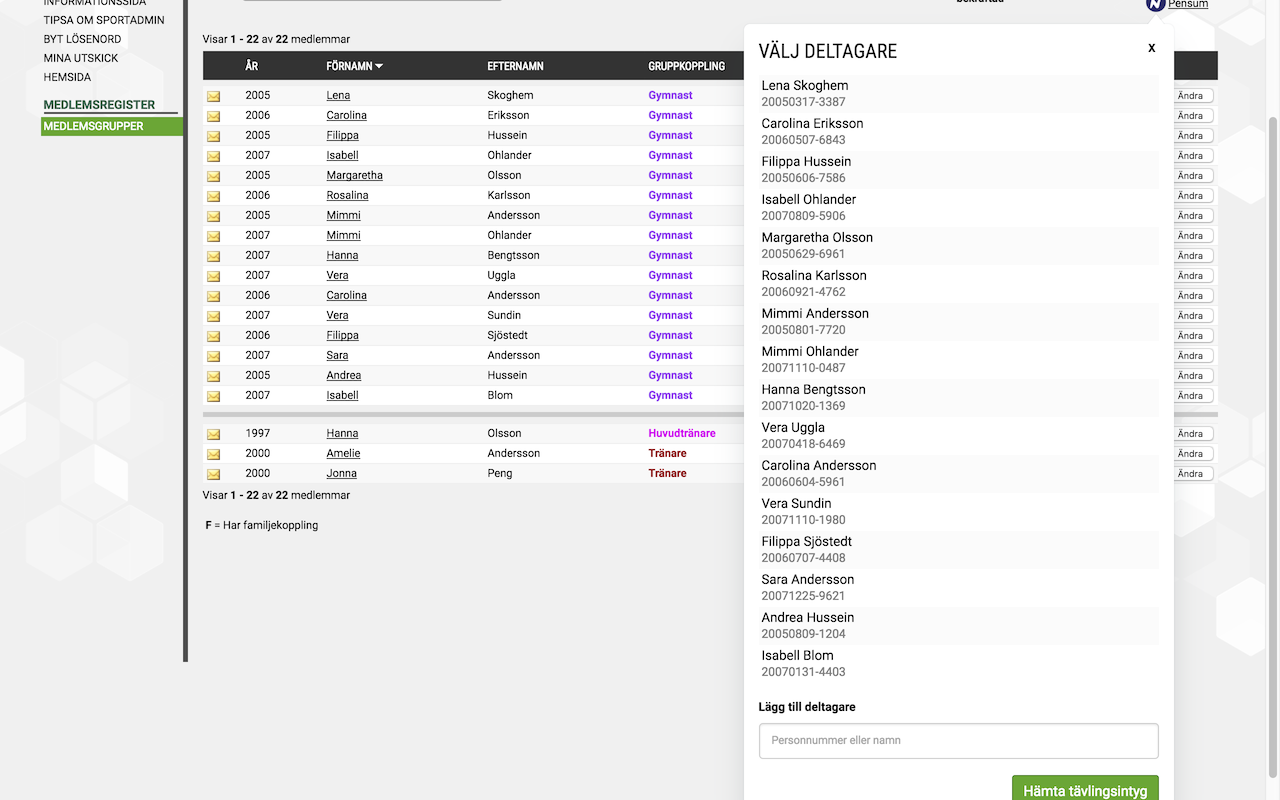Click the mail icon for Mimmi Andersson

click(213, 216)
